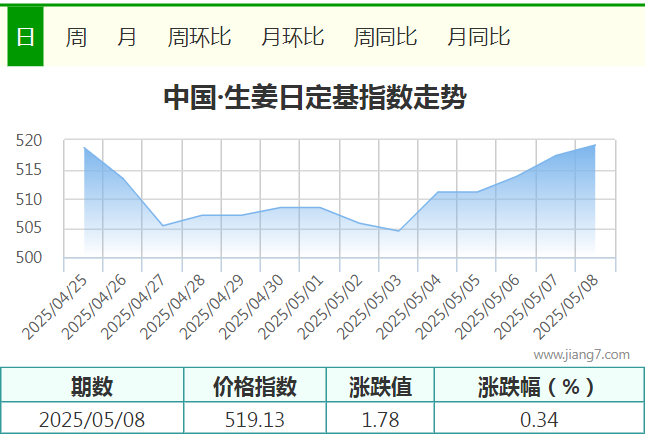
Task: Select the 日 (daily) tab
Action: 25,37
